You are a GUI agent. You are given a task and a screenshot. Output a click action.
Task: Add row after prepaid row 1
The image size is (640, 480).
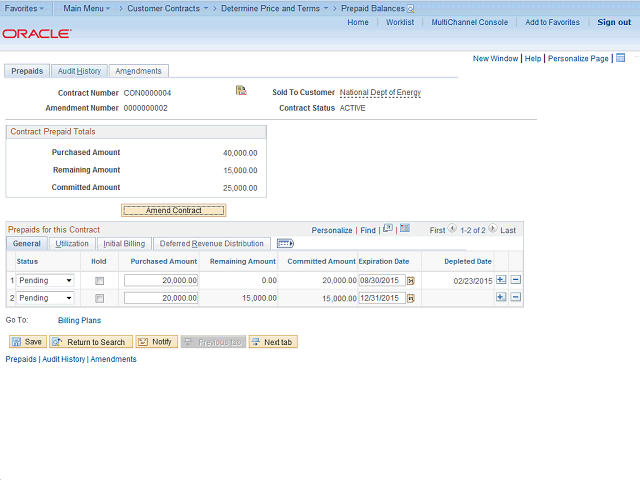click(x=501, y=280)
